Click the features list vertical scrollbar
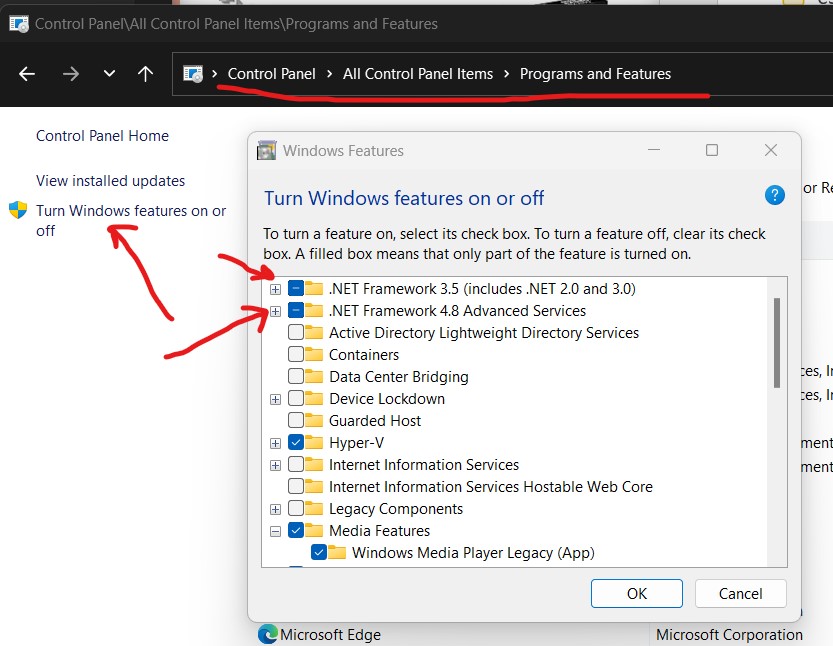The width and height of the screenshot is (833, 646). (x=776, y=343)
